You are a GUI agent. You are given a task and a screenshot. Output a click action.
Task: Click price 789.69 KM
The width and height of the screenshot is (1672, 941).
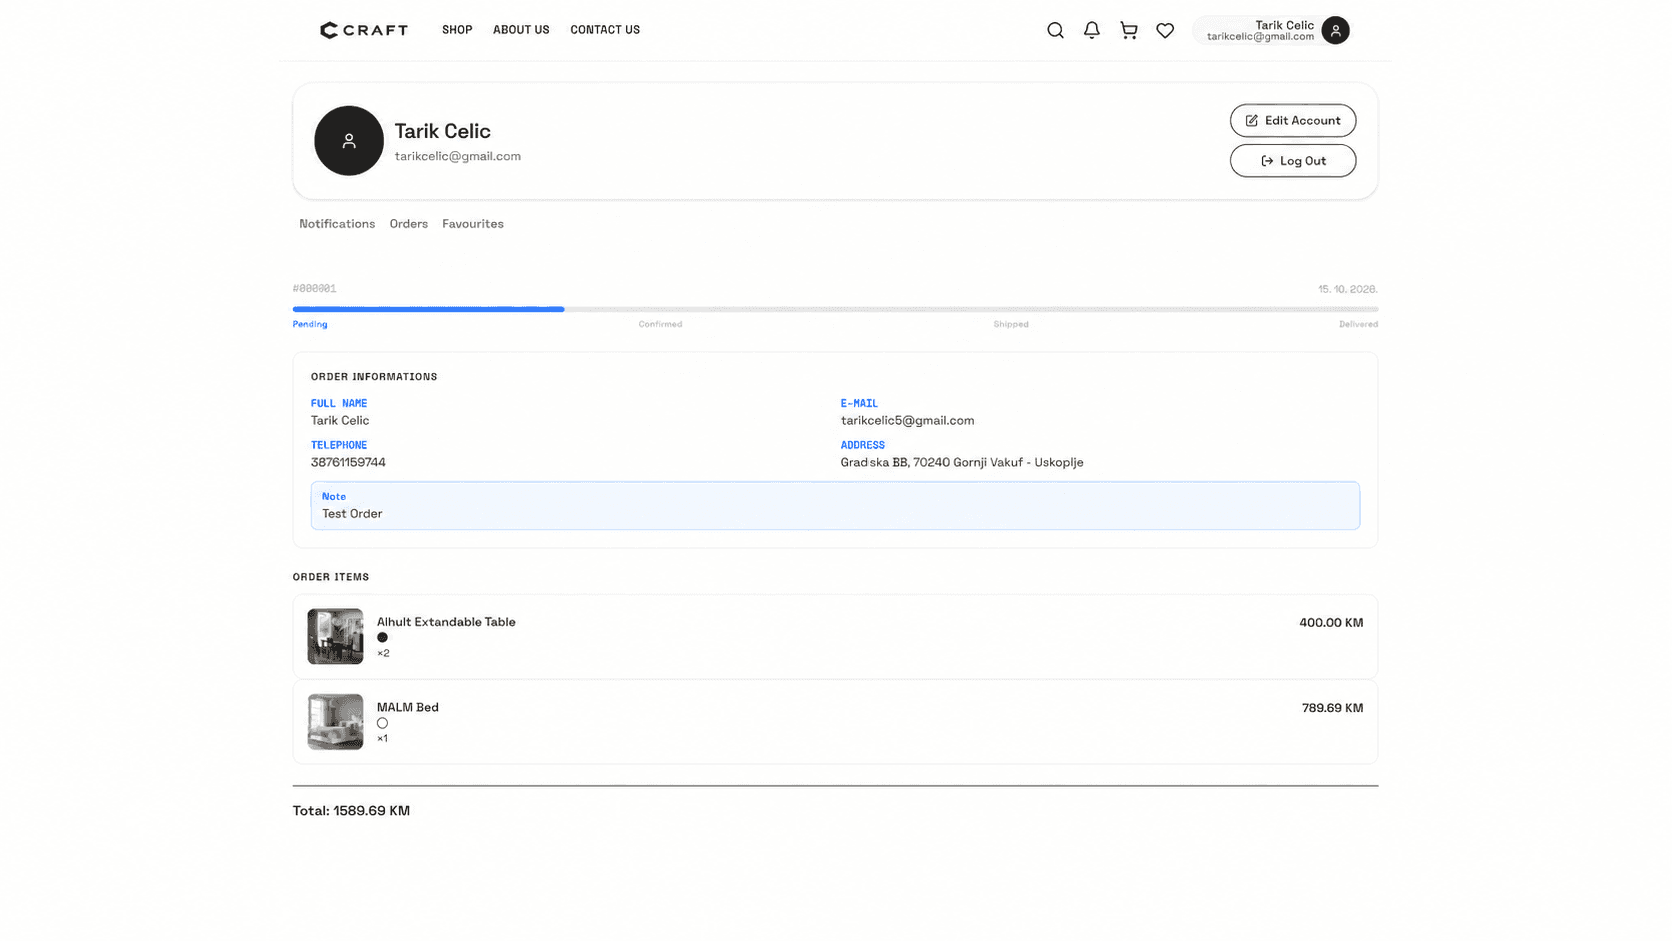[1332, 708]
